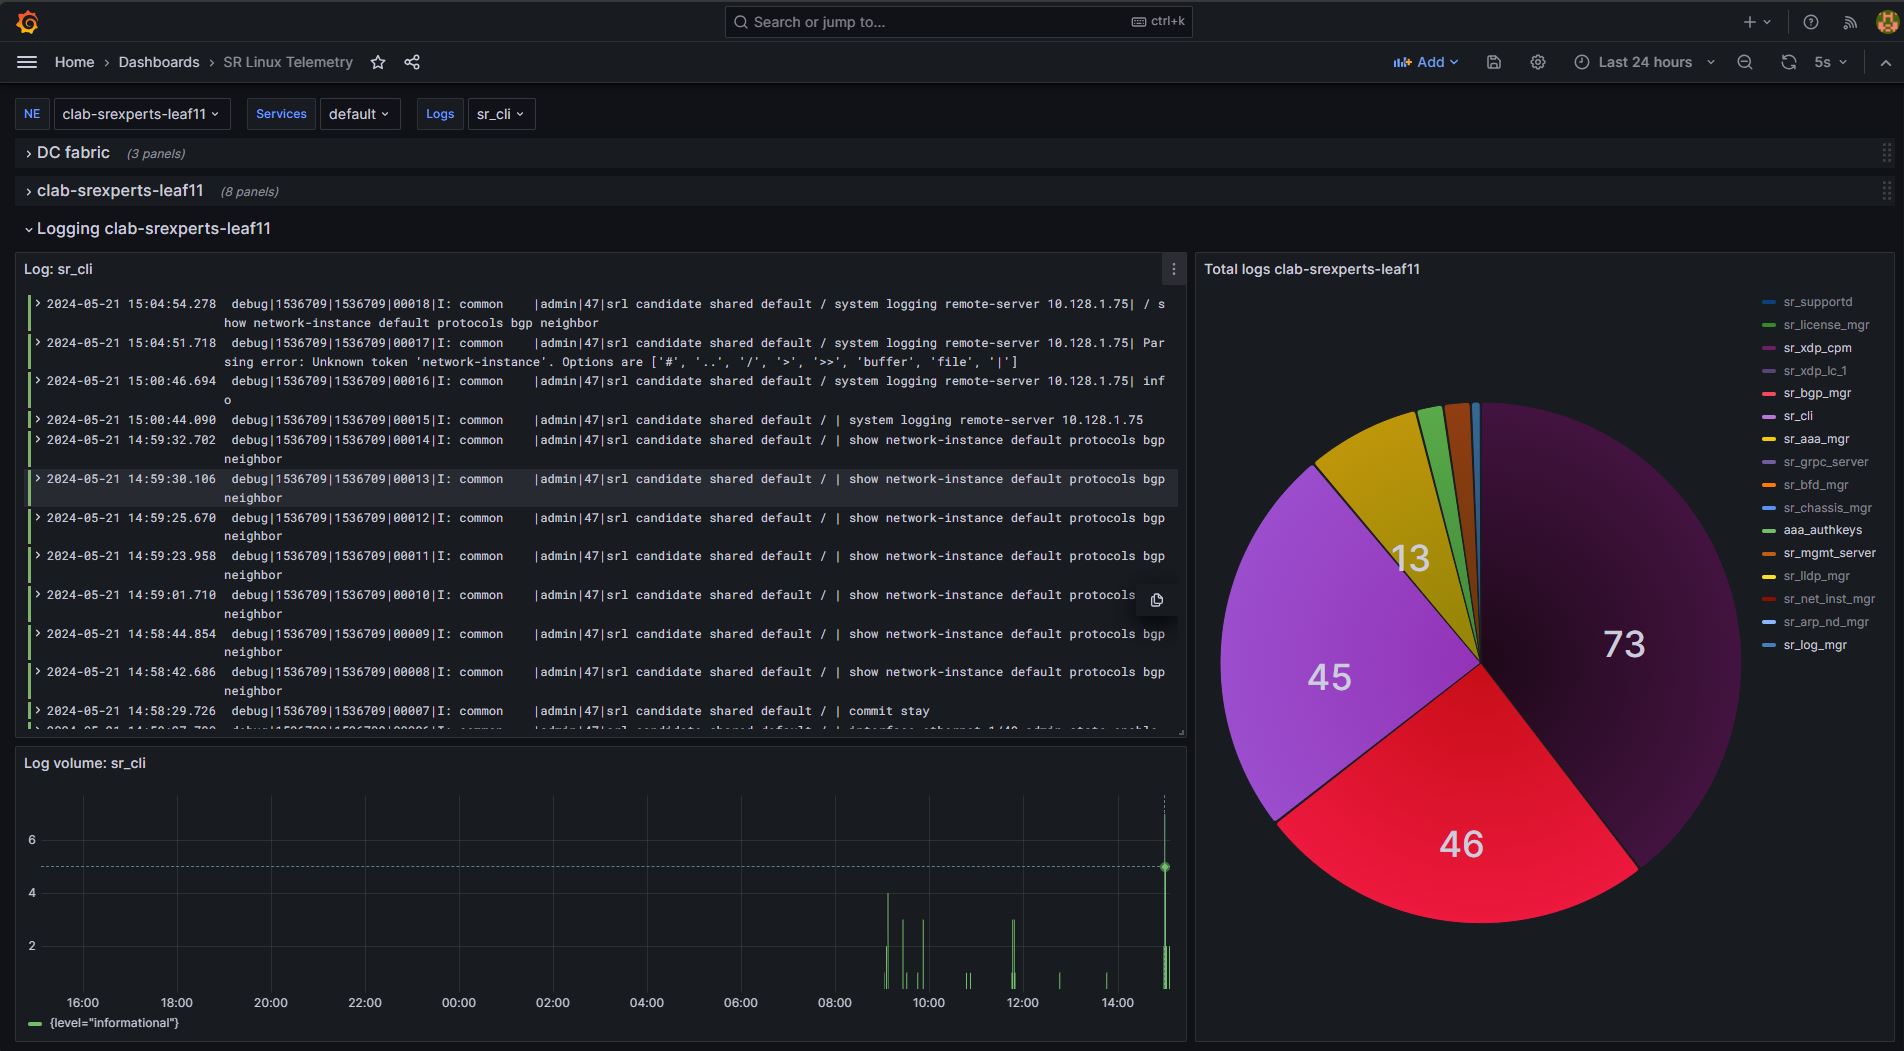This screenshot has width=1904, height=1051.
Task: Open the NE clab-srexperts-leaf11 dropdown
Action: click(x=141, y=114)
